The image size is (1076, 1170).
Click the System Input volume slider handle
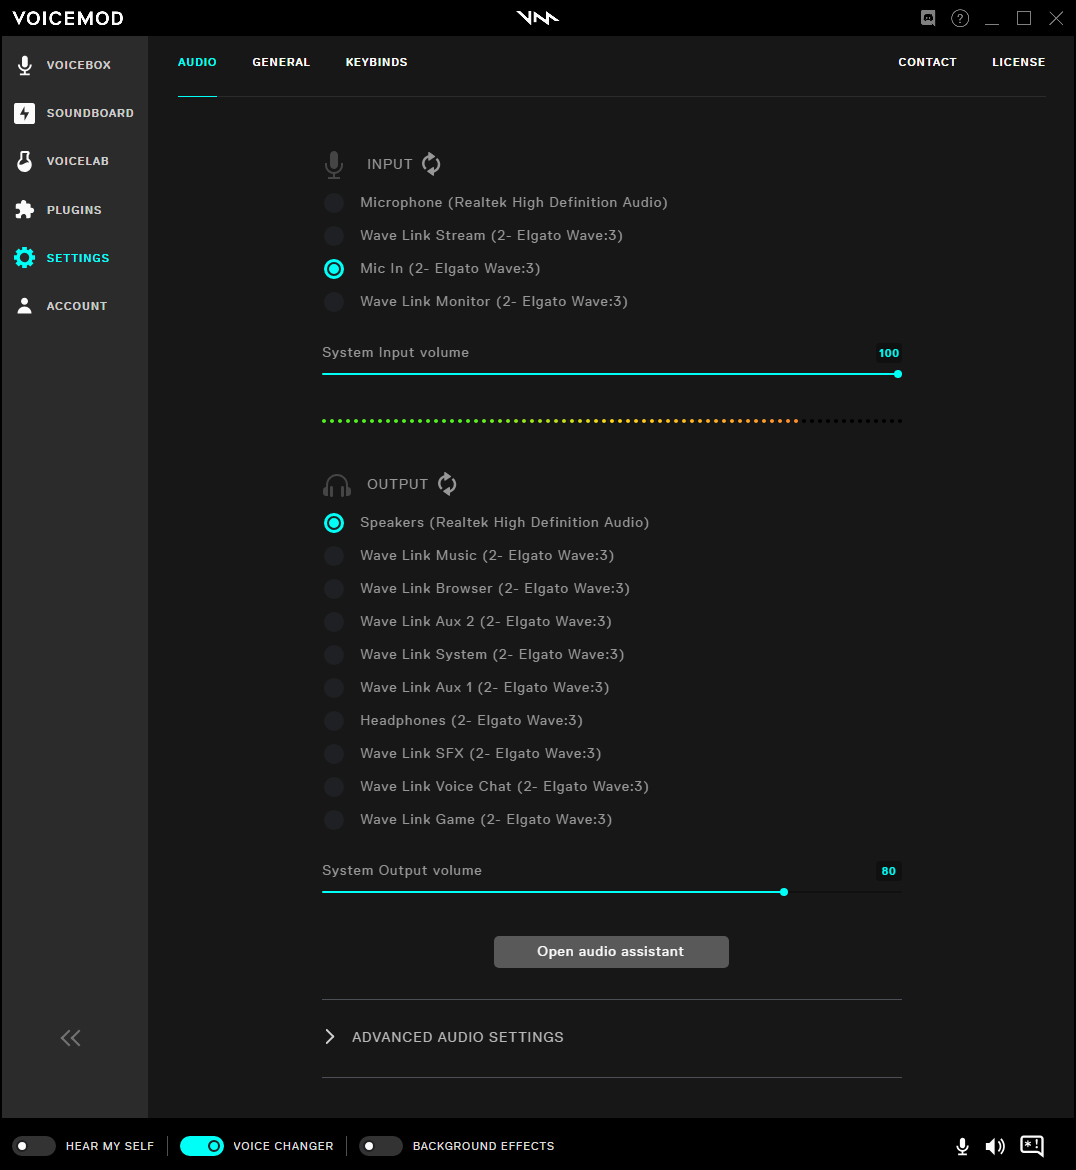[x=898, y=375]
